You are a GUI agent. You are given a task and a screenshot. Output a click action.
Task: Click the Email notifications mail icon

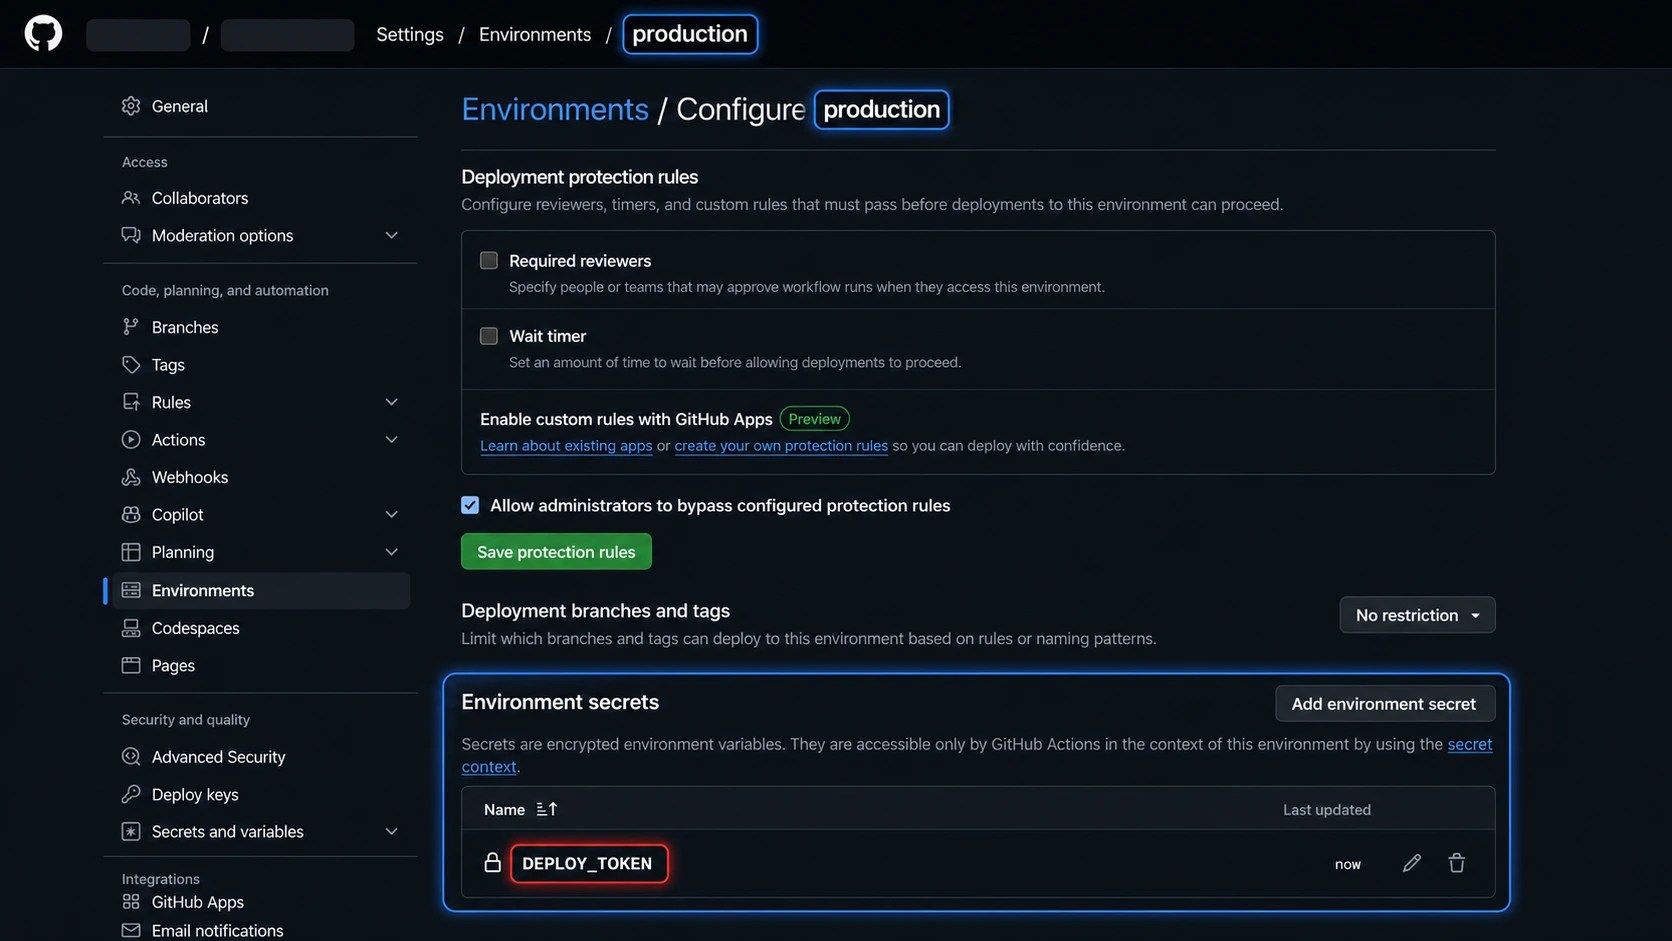pyautogui.click(x=131, y=930)
